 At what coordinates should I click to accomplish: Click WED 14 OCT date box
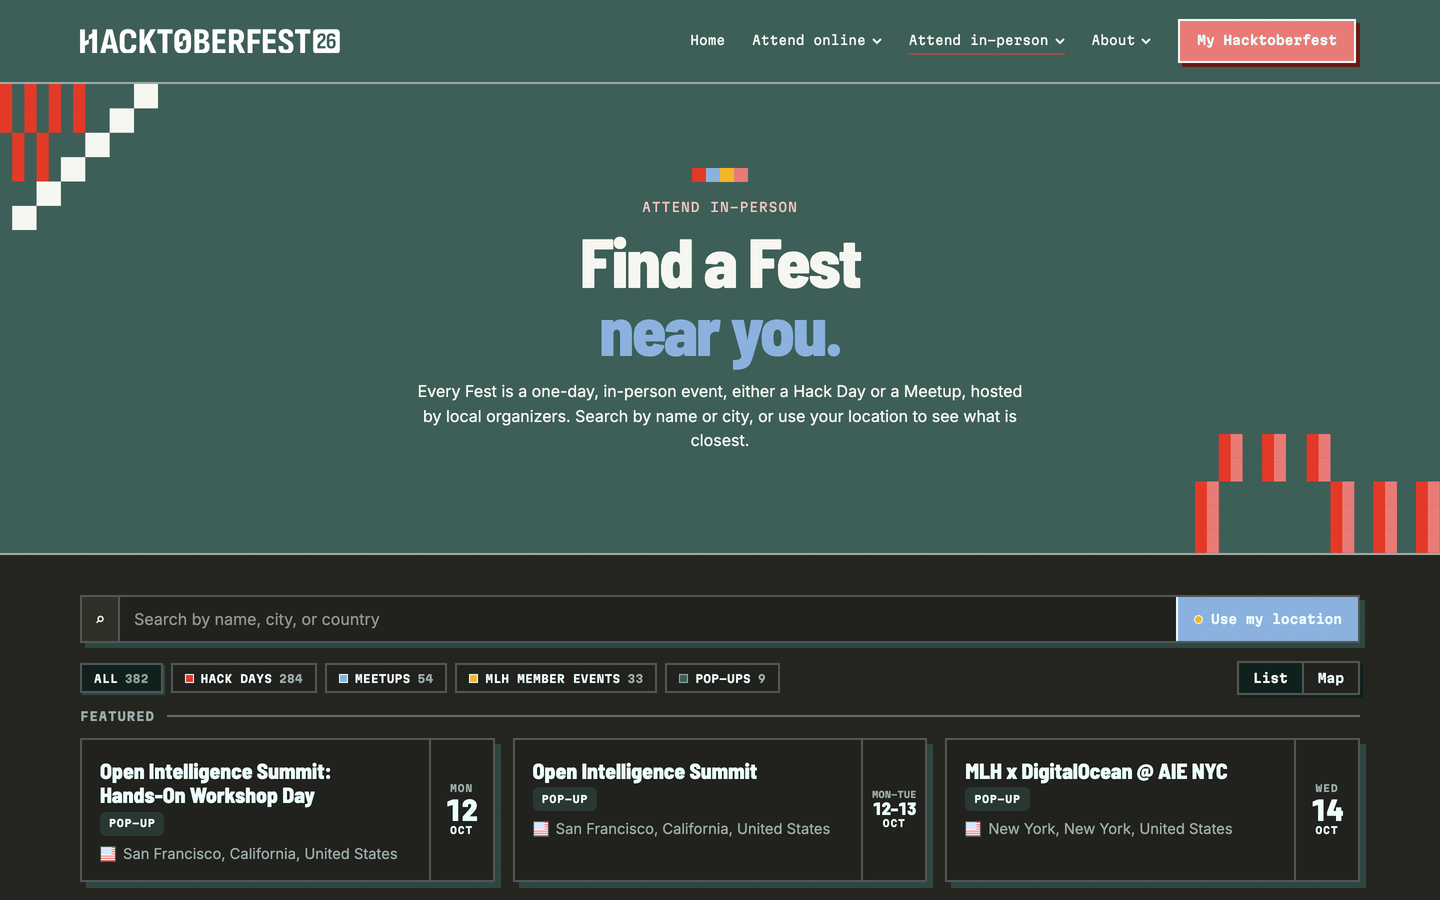pos(1326,810)
